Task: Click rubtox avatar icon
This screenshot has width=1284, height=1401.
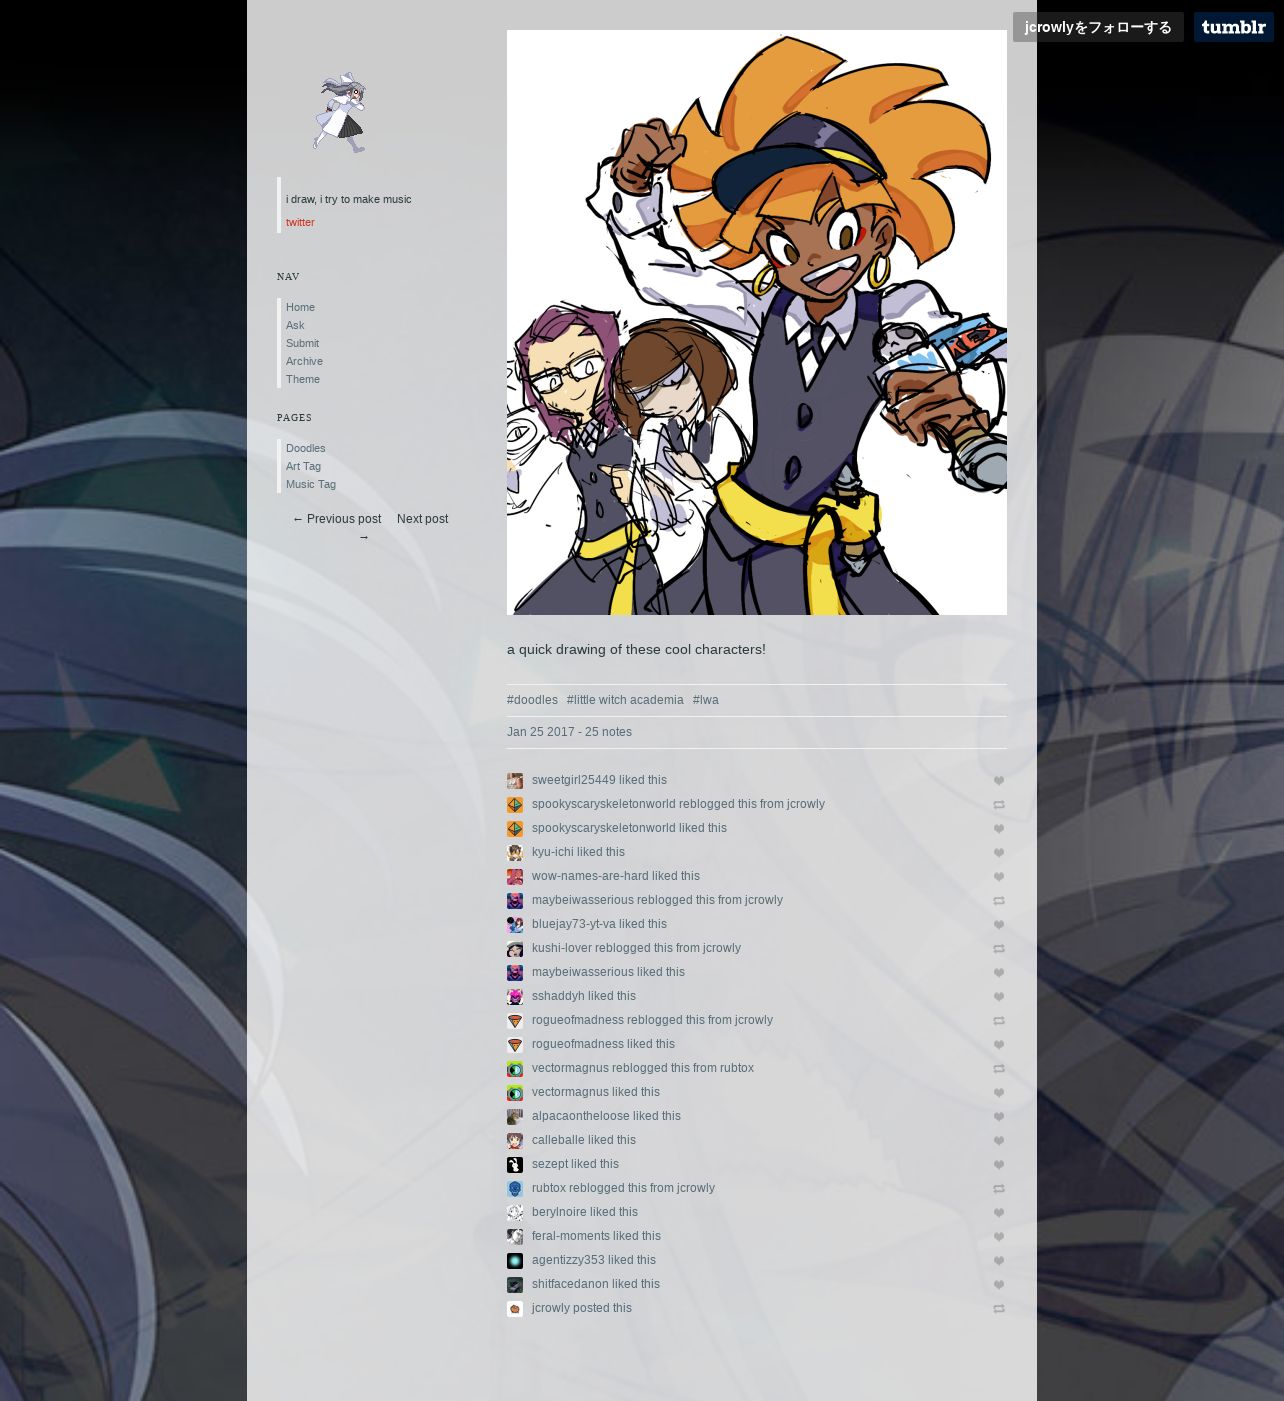Action: pos(515,1189)
